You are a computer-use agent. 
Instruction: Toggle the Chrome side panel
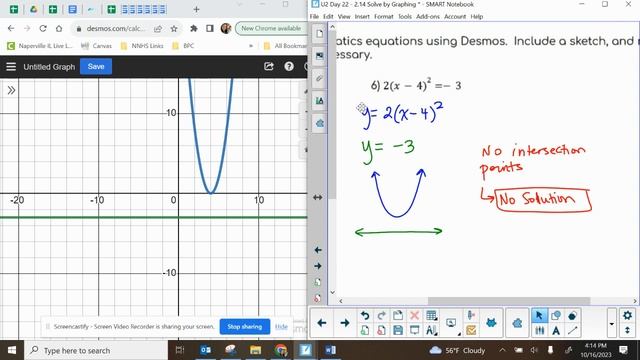[210, 29]
